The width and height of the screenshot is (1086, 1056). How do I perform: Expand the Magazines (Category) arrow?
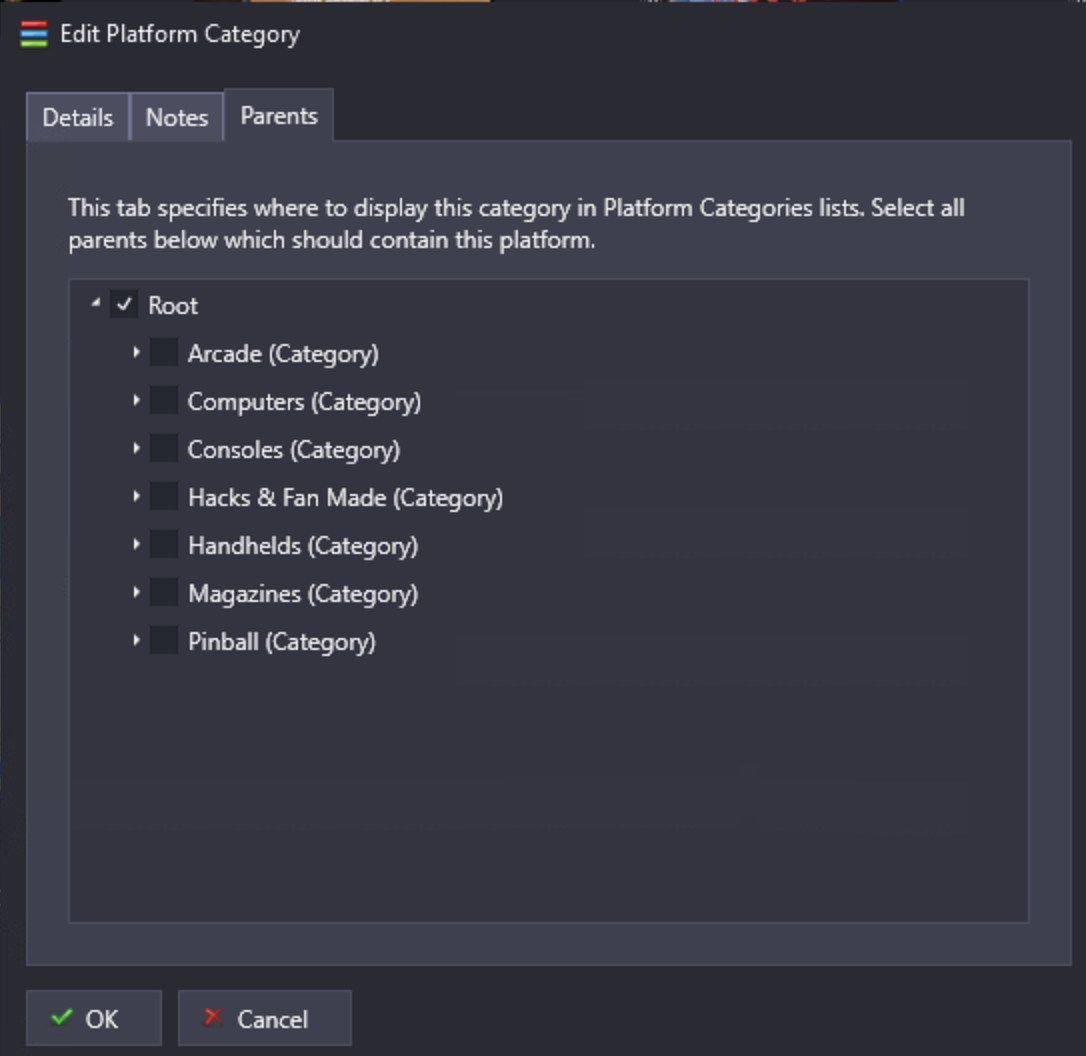pos(136,593)
